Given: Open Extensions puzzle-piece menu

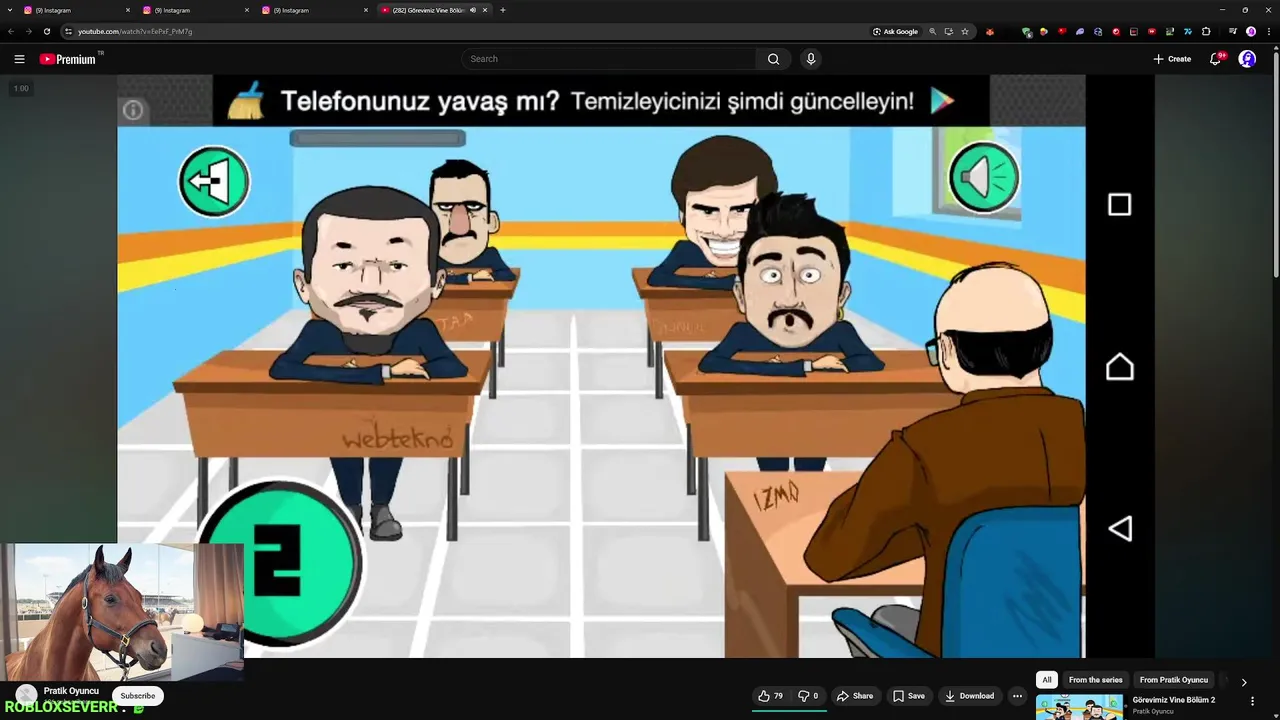Looking at the screenshot, I should [1206, 31].
